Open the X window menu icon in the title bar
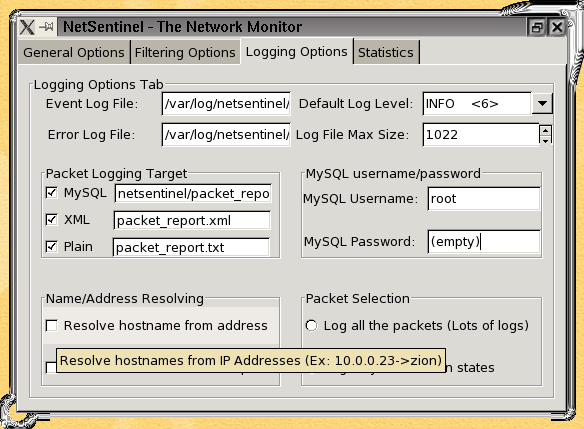584x429 pixels. coord(28,27)
